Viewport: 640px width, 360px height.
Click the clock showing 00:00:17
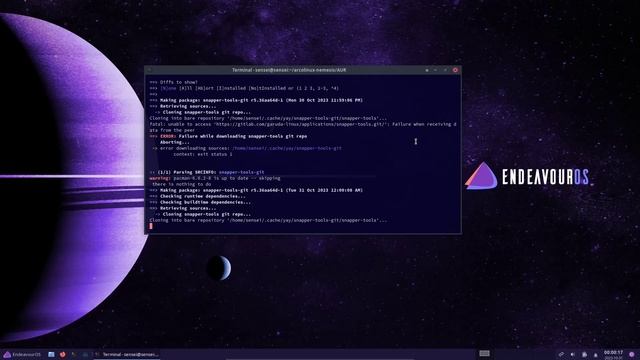613,354
